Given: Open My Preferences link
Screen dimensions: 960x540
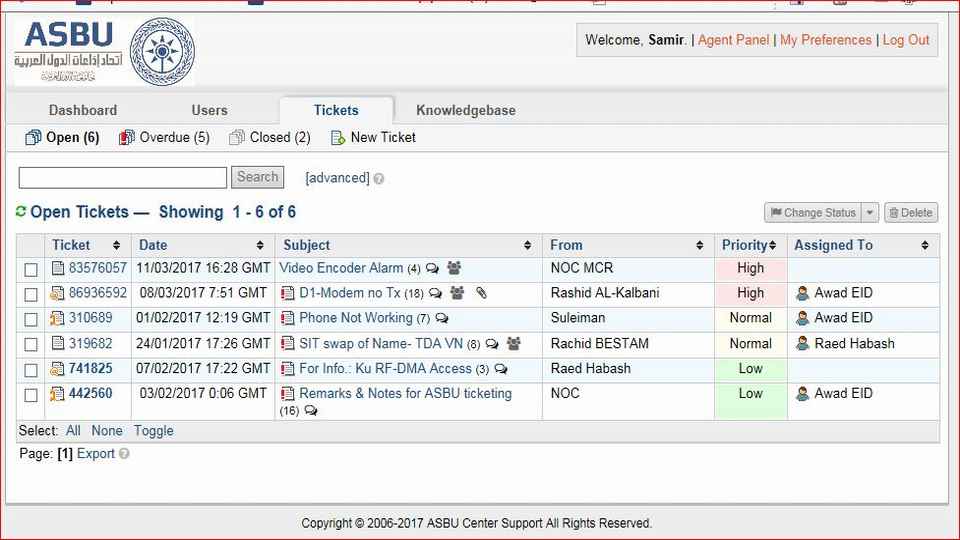Looking at the screenshot, I should [x=825, y=40].
